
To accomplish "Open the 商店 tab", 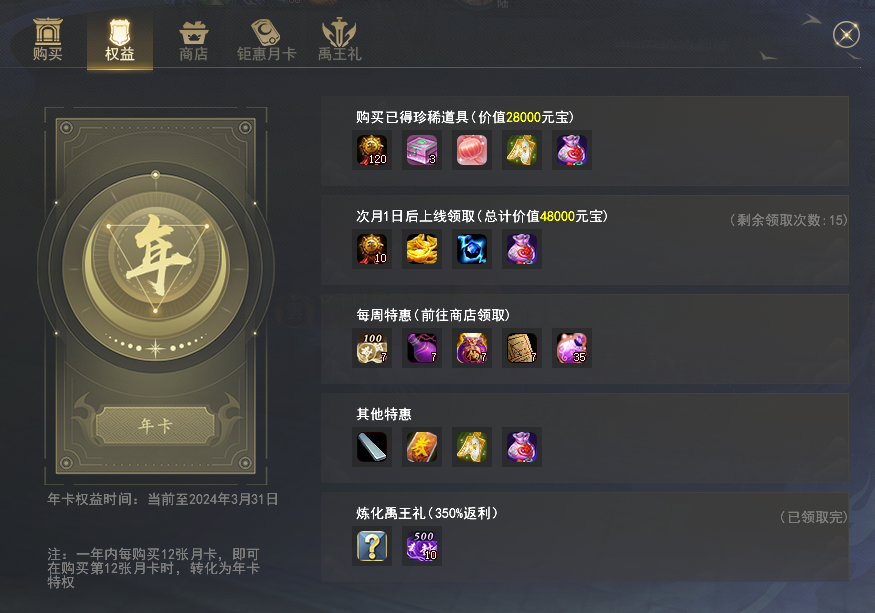I will tap(193, 41).
